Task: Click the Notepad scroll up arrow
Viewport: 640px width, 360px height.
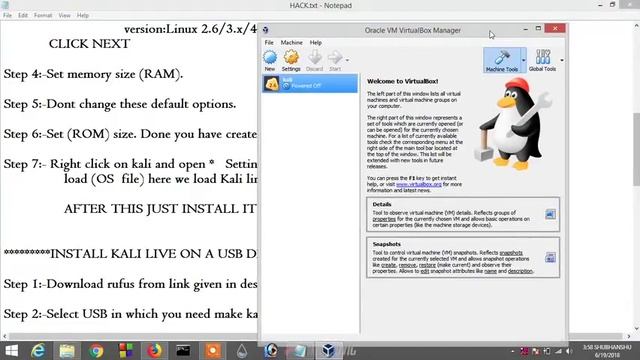Action: click(x=636, y=25)
